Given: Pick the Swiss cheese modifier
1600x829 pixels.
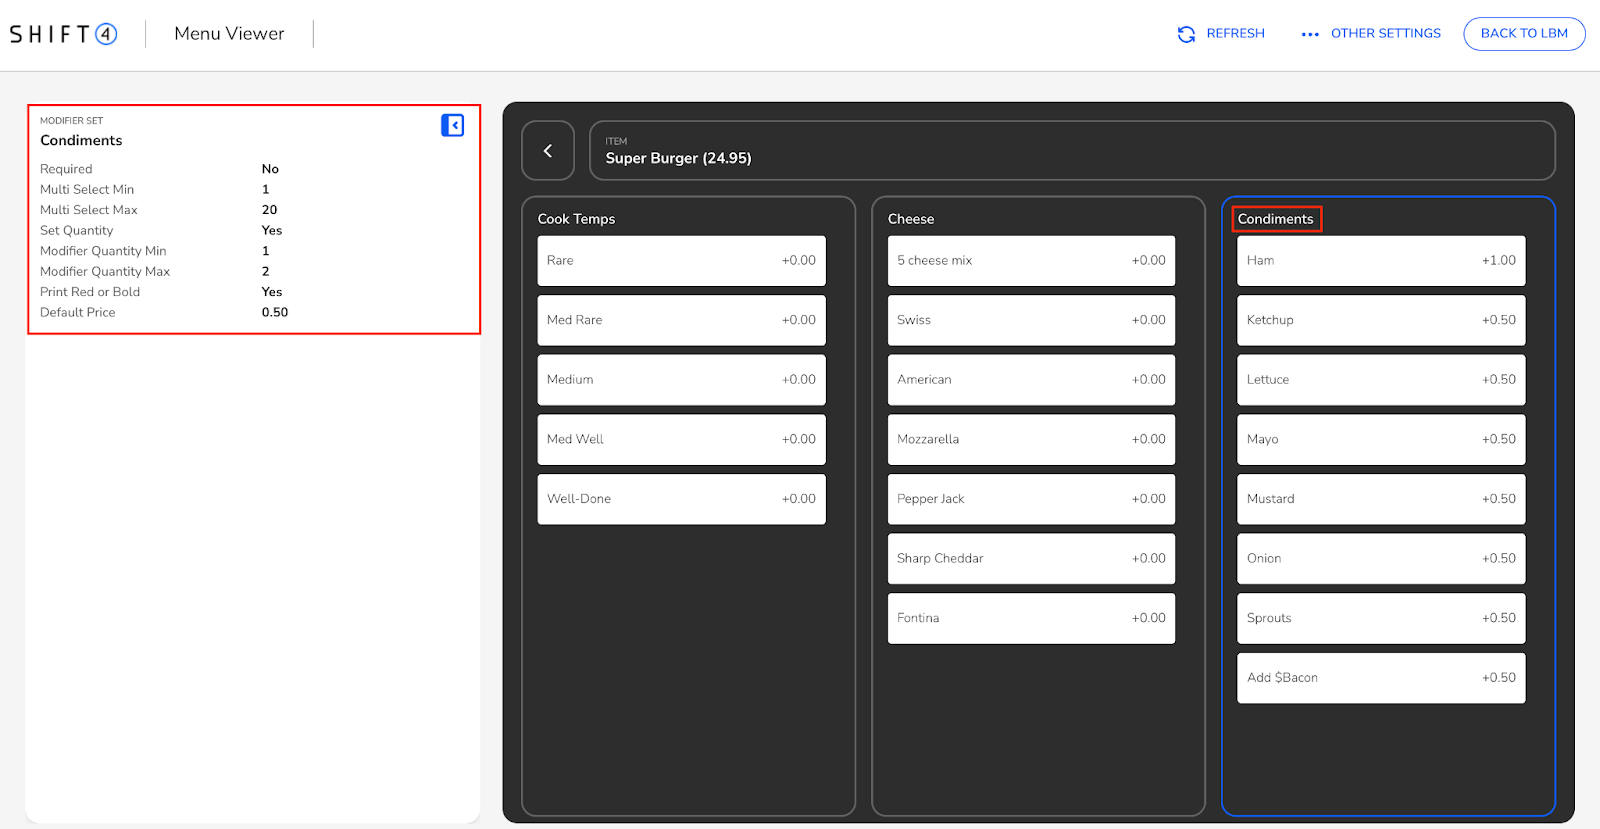Looking at the screenshot, I should (1031, 320).
